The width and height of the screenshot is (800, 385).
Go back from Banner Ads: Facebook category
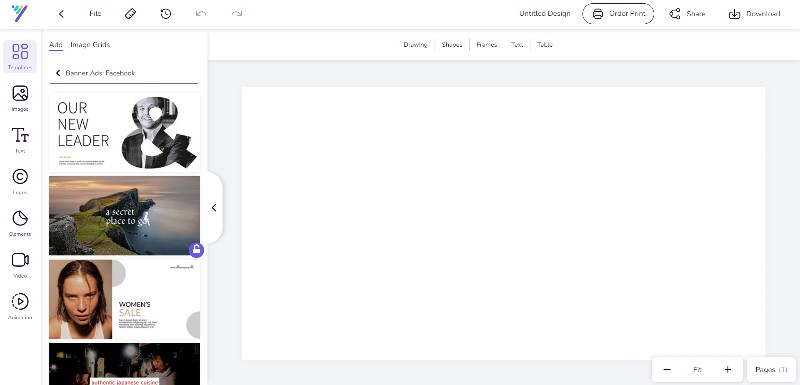point(58,73)
